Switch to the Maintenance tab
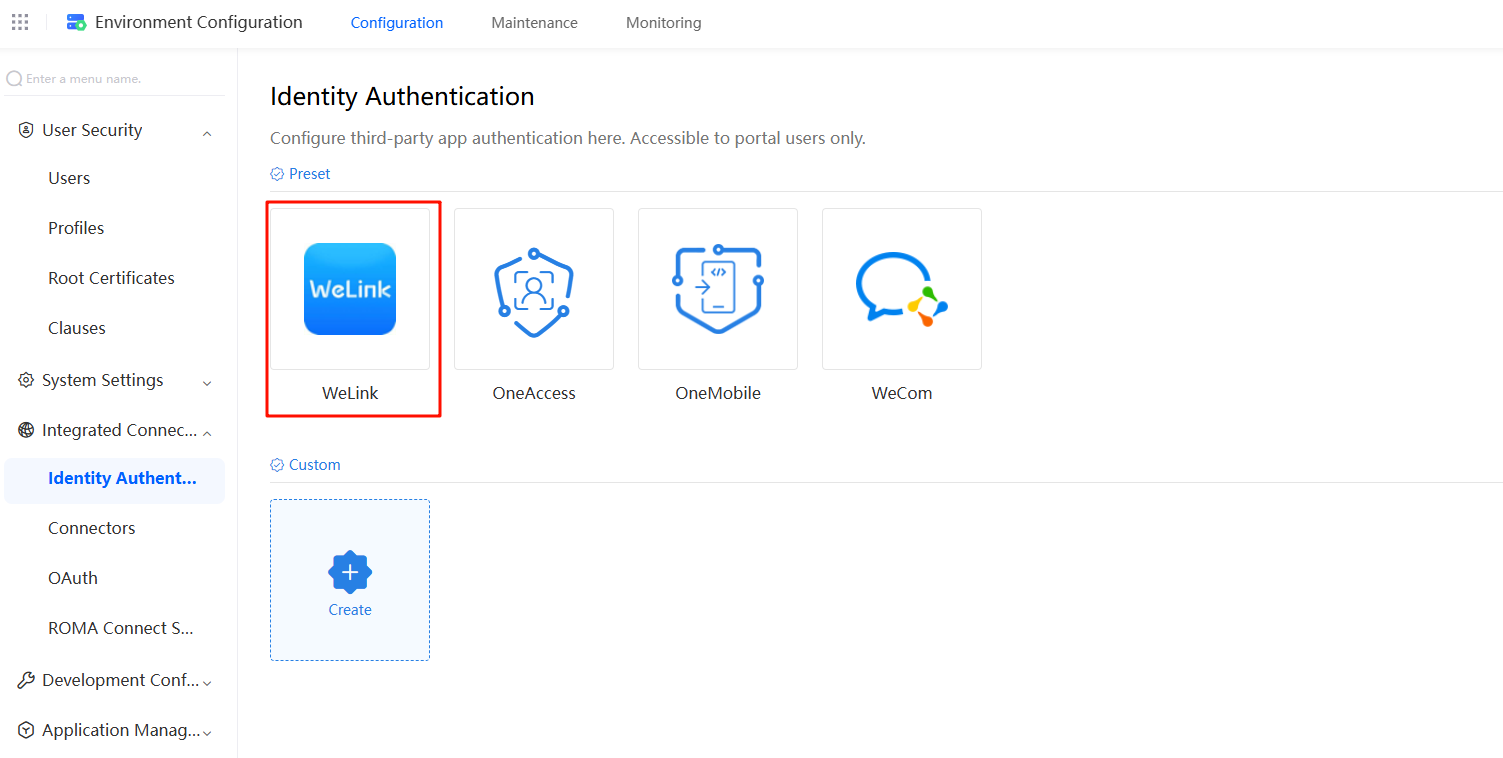Image resolution: width=1503 pixels, height=758 pixels. pos(535,22)
